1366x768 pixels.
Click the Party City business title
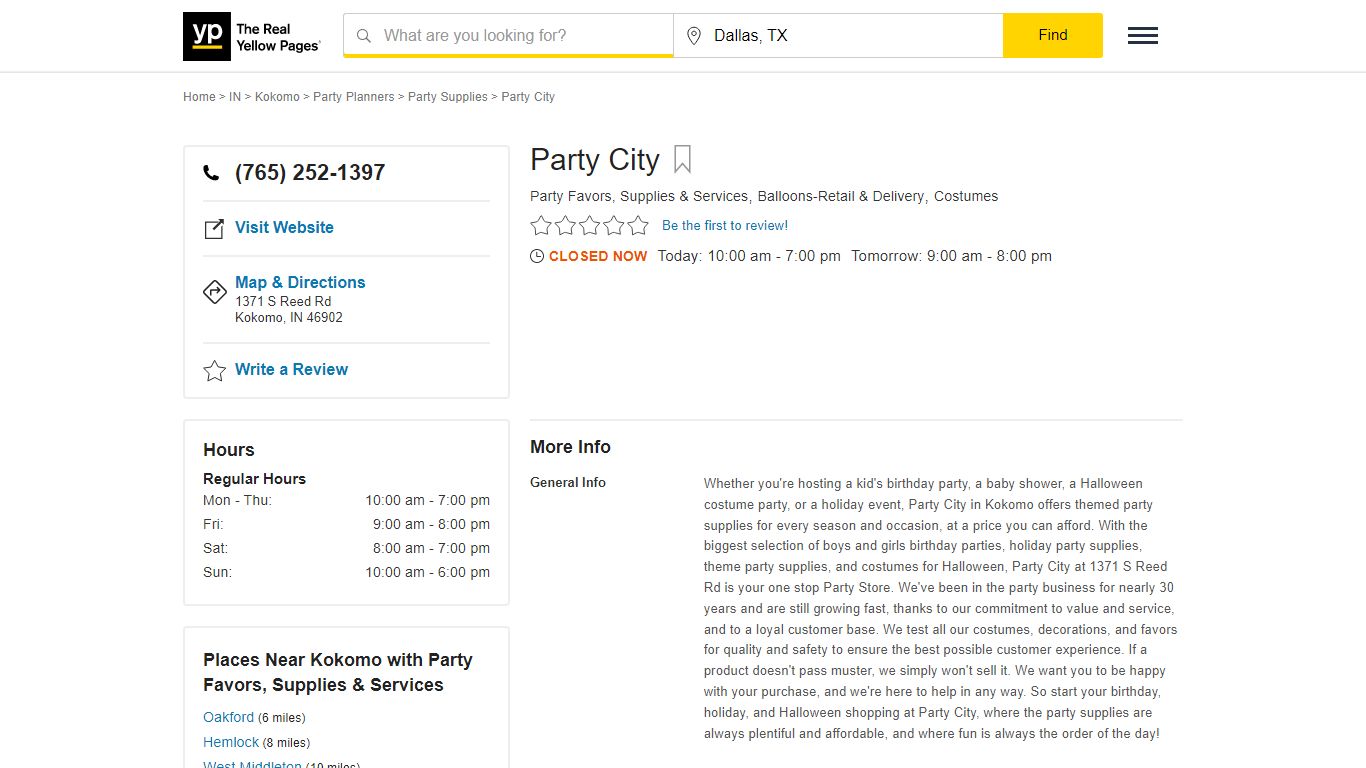pyautogui.click(x=595, y=160)
